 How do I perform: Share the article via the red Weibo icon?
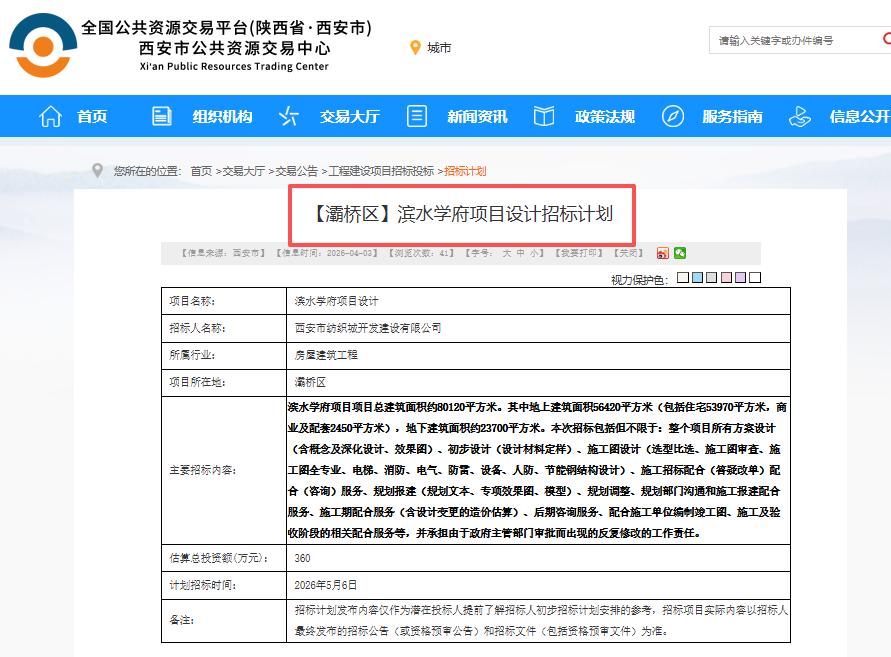coord(663,254)
